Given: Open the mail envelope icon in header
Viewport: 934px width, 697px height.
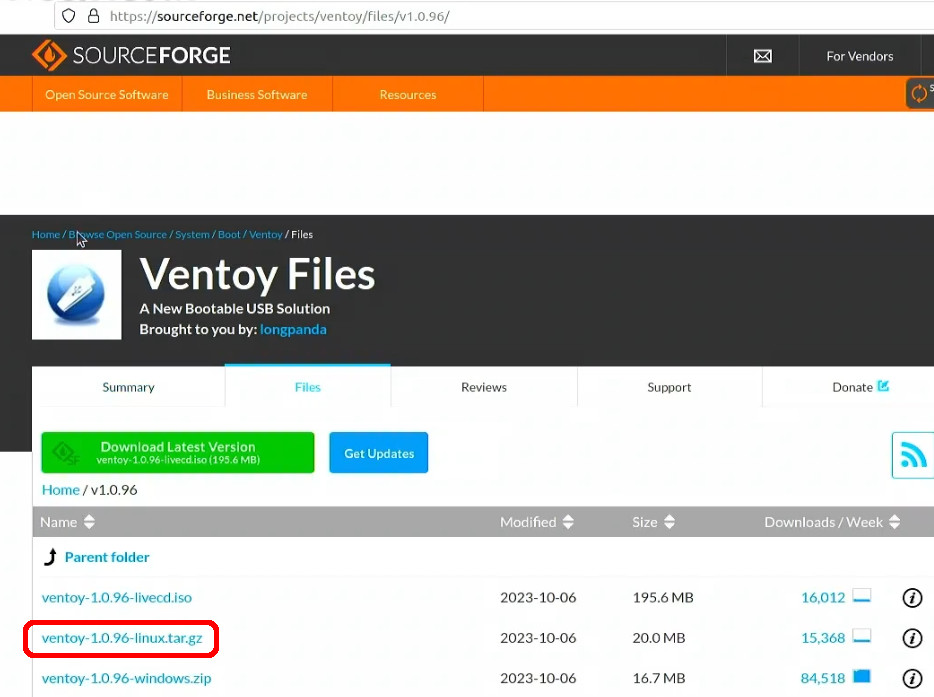Looking at the screenshot, I should coord(762,56).
